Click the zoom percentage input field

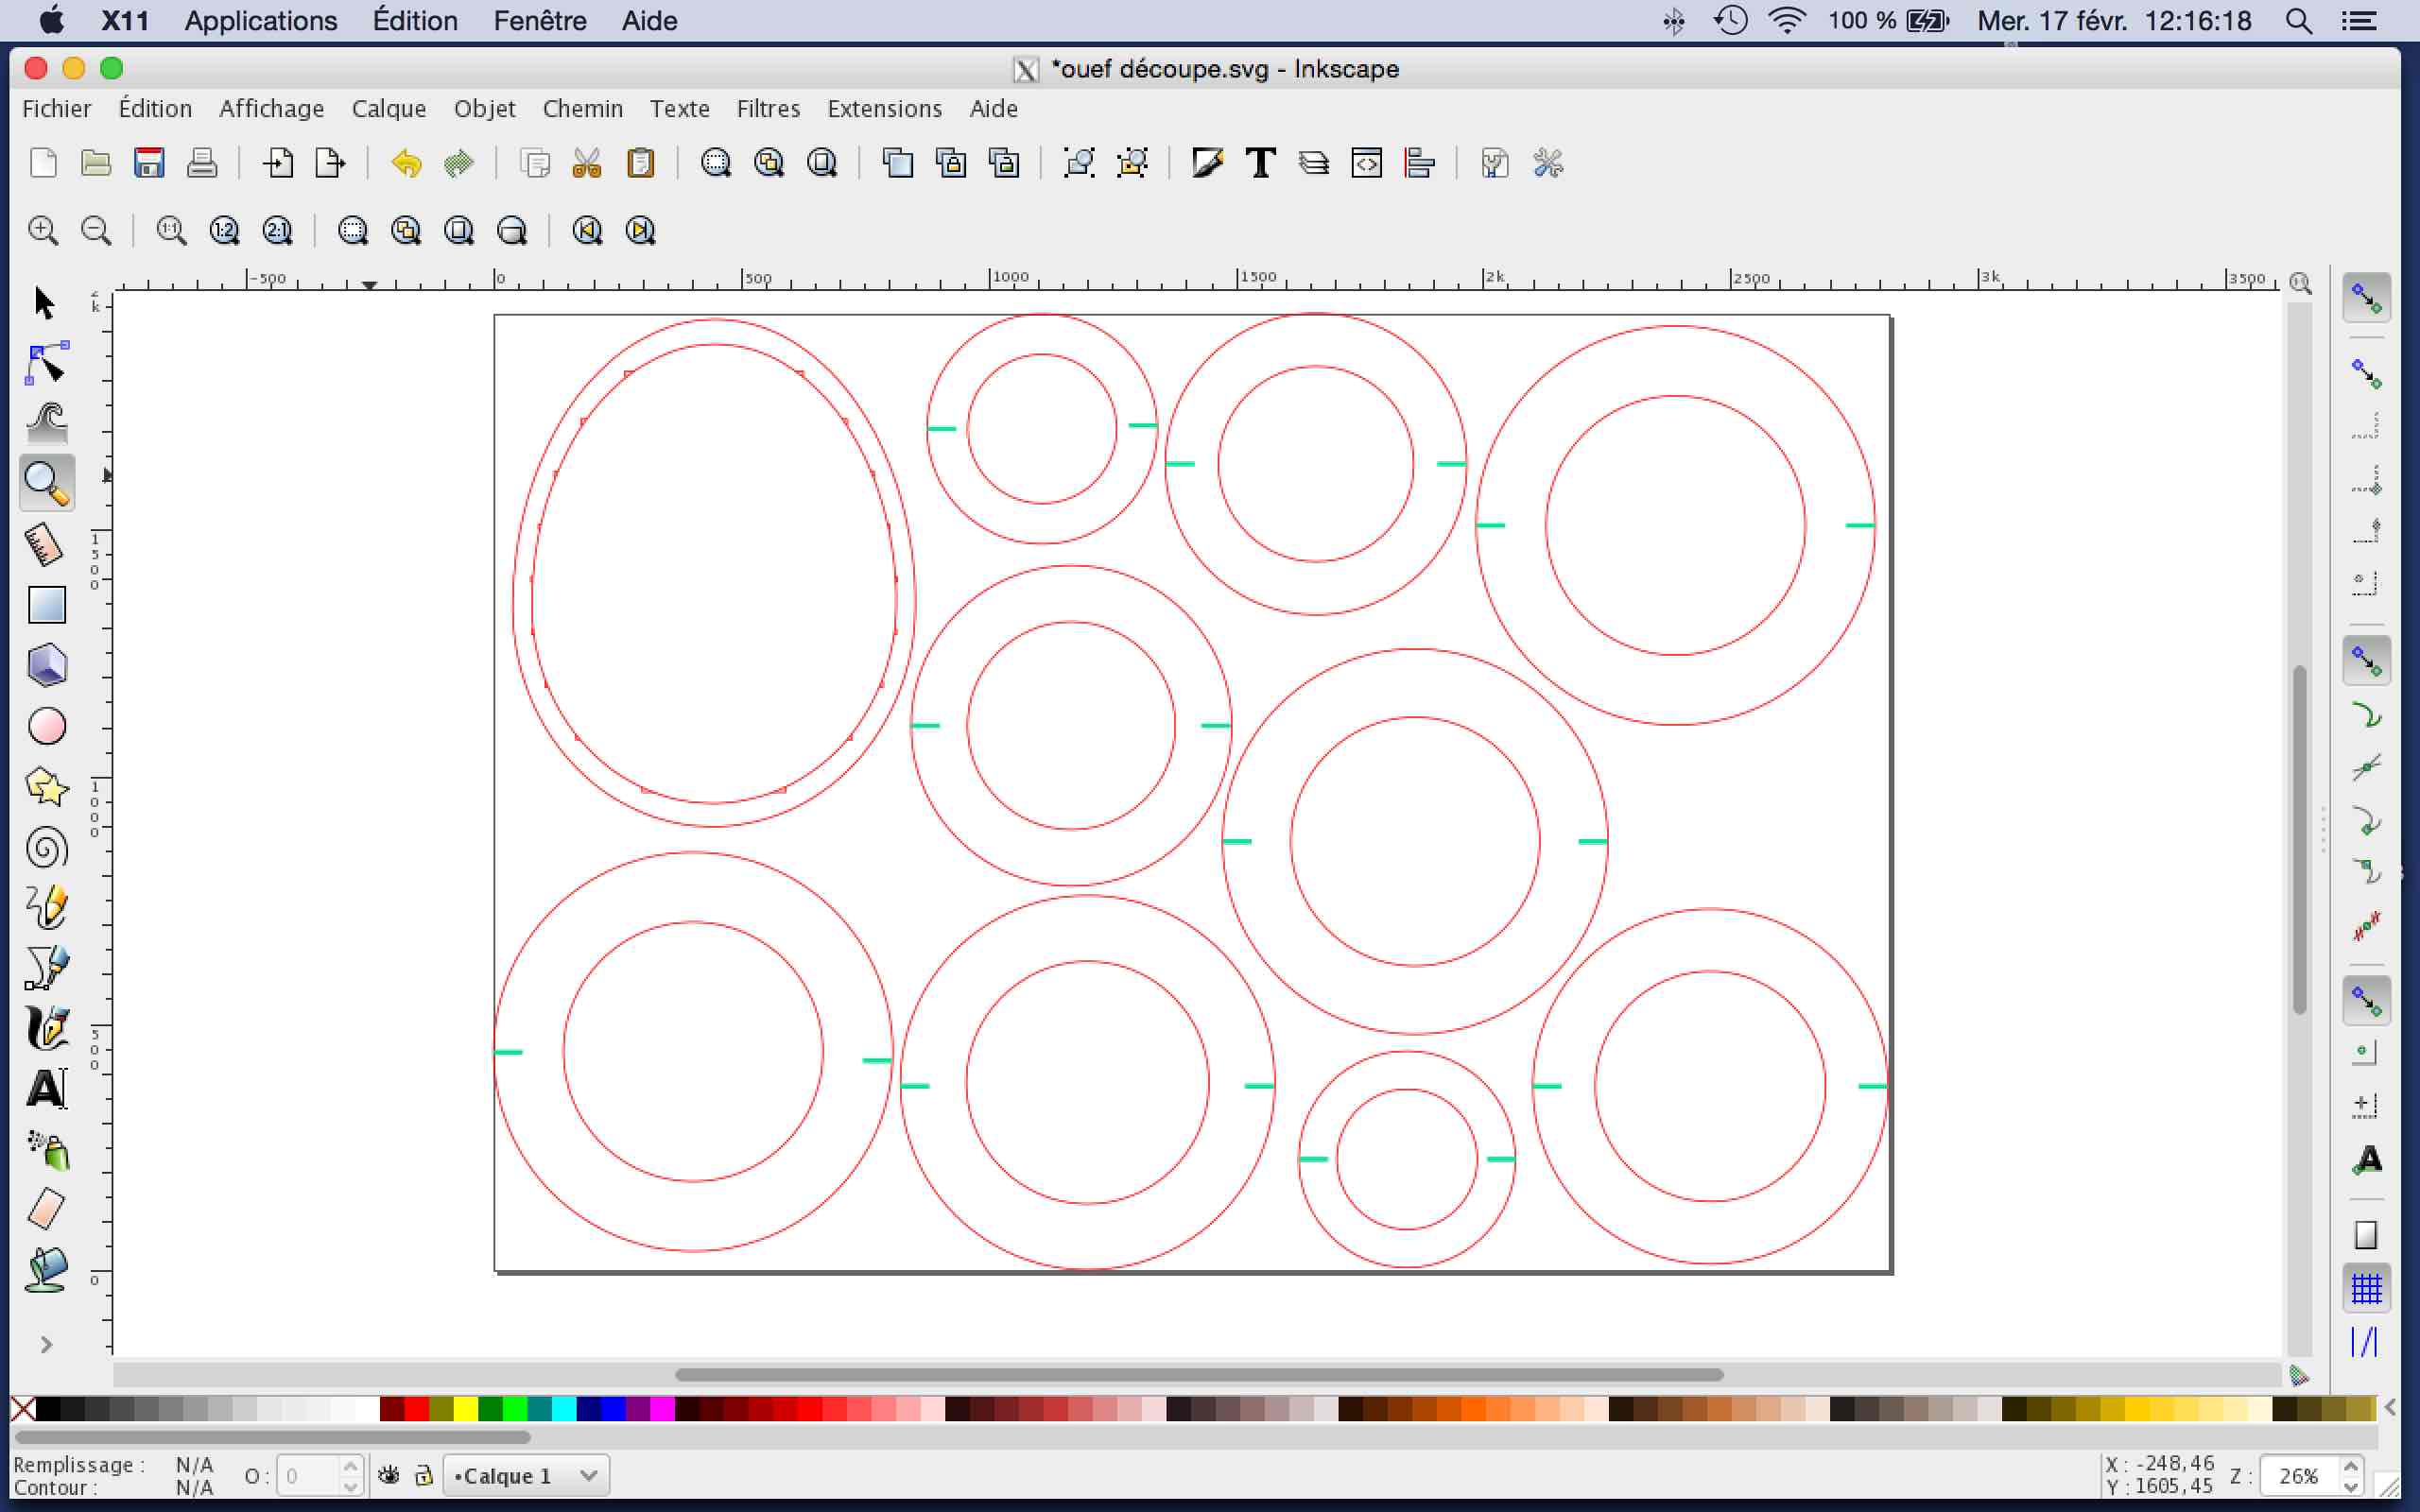coord(2299,1475)
